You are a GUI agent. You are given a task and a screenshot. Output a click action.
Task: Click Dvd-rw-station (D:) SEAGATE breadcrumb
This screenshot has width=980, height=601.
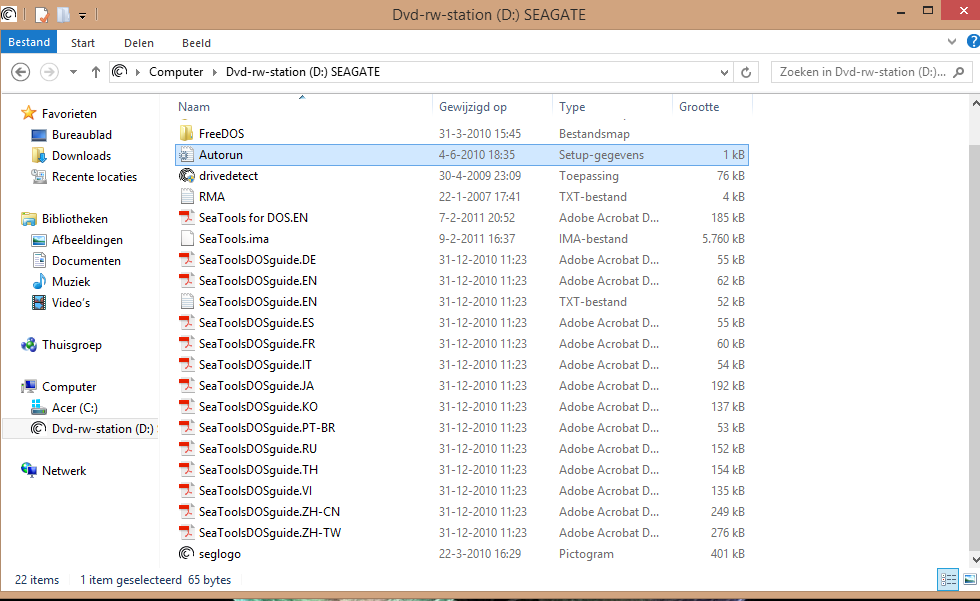tap(302, 72)
